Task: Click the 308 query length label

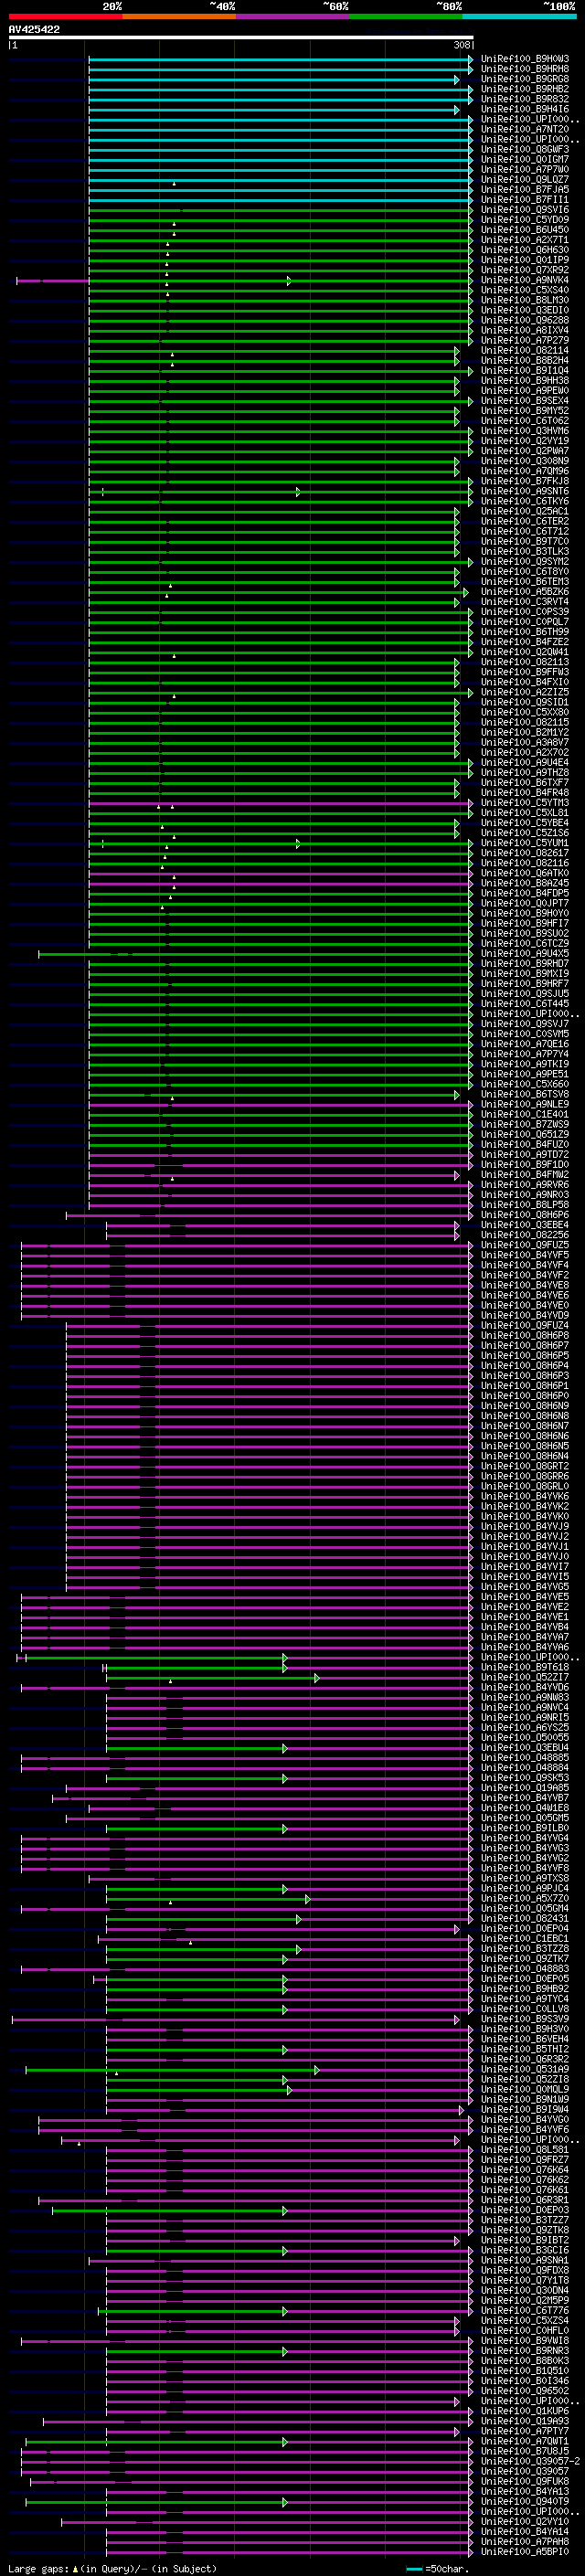Action: tap(462, 45)
